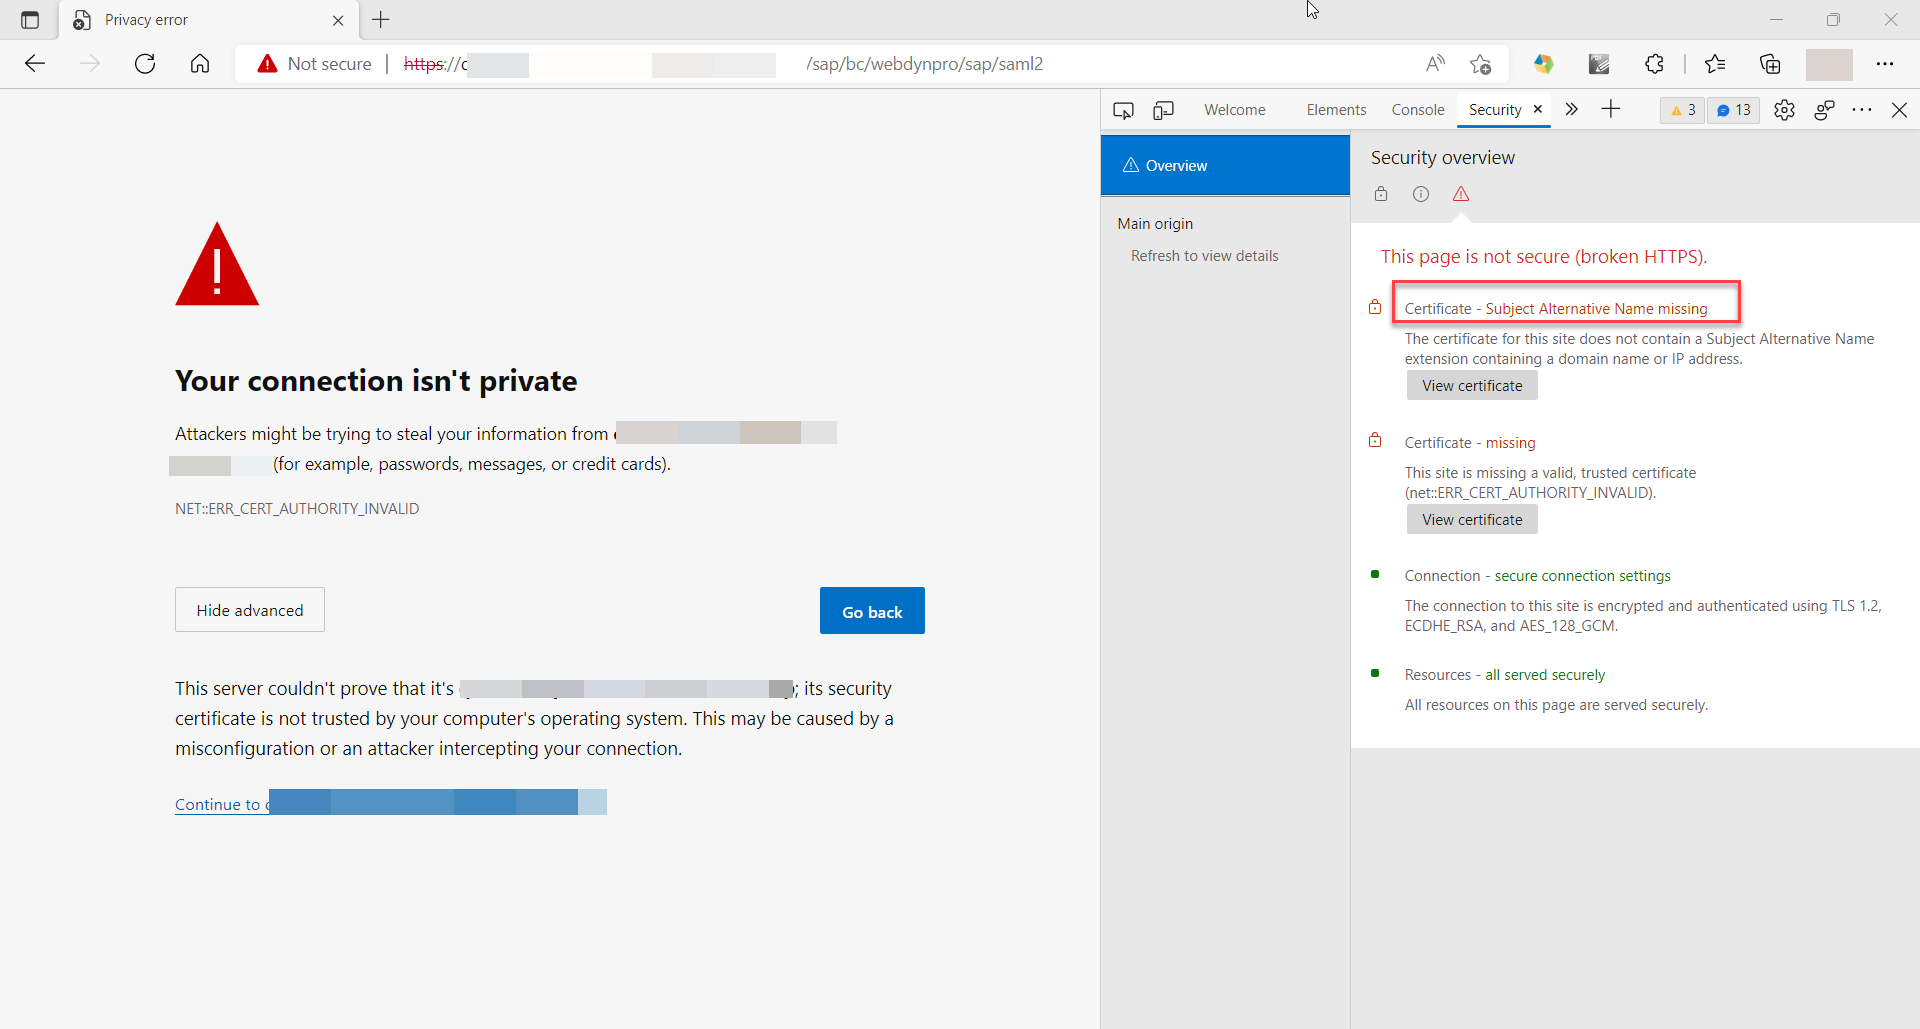Image resolution: width=1920 pixels, height=1029 pixels.
Task: Add a new DevTools tool with plus
Action: [x=1611, y=110]
